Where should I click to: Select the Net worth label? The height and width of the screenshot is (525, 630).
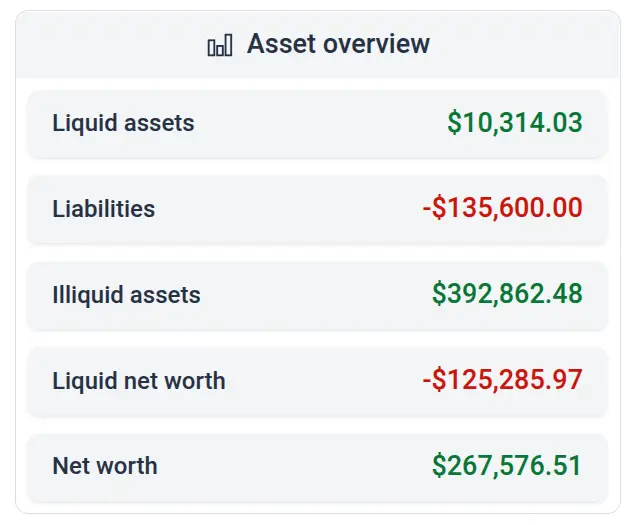pyautogui.click(x=104, y=466)
